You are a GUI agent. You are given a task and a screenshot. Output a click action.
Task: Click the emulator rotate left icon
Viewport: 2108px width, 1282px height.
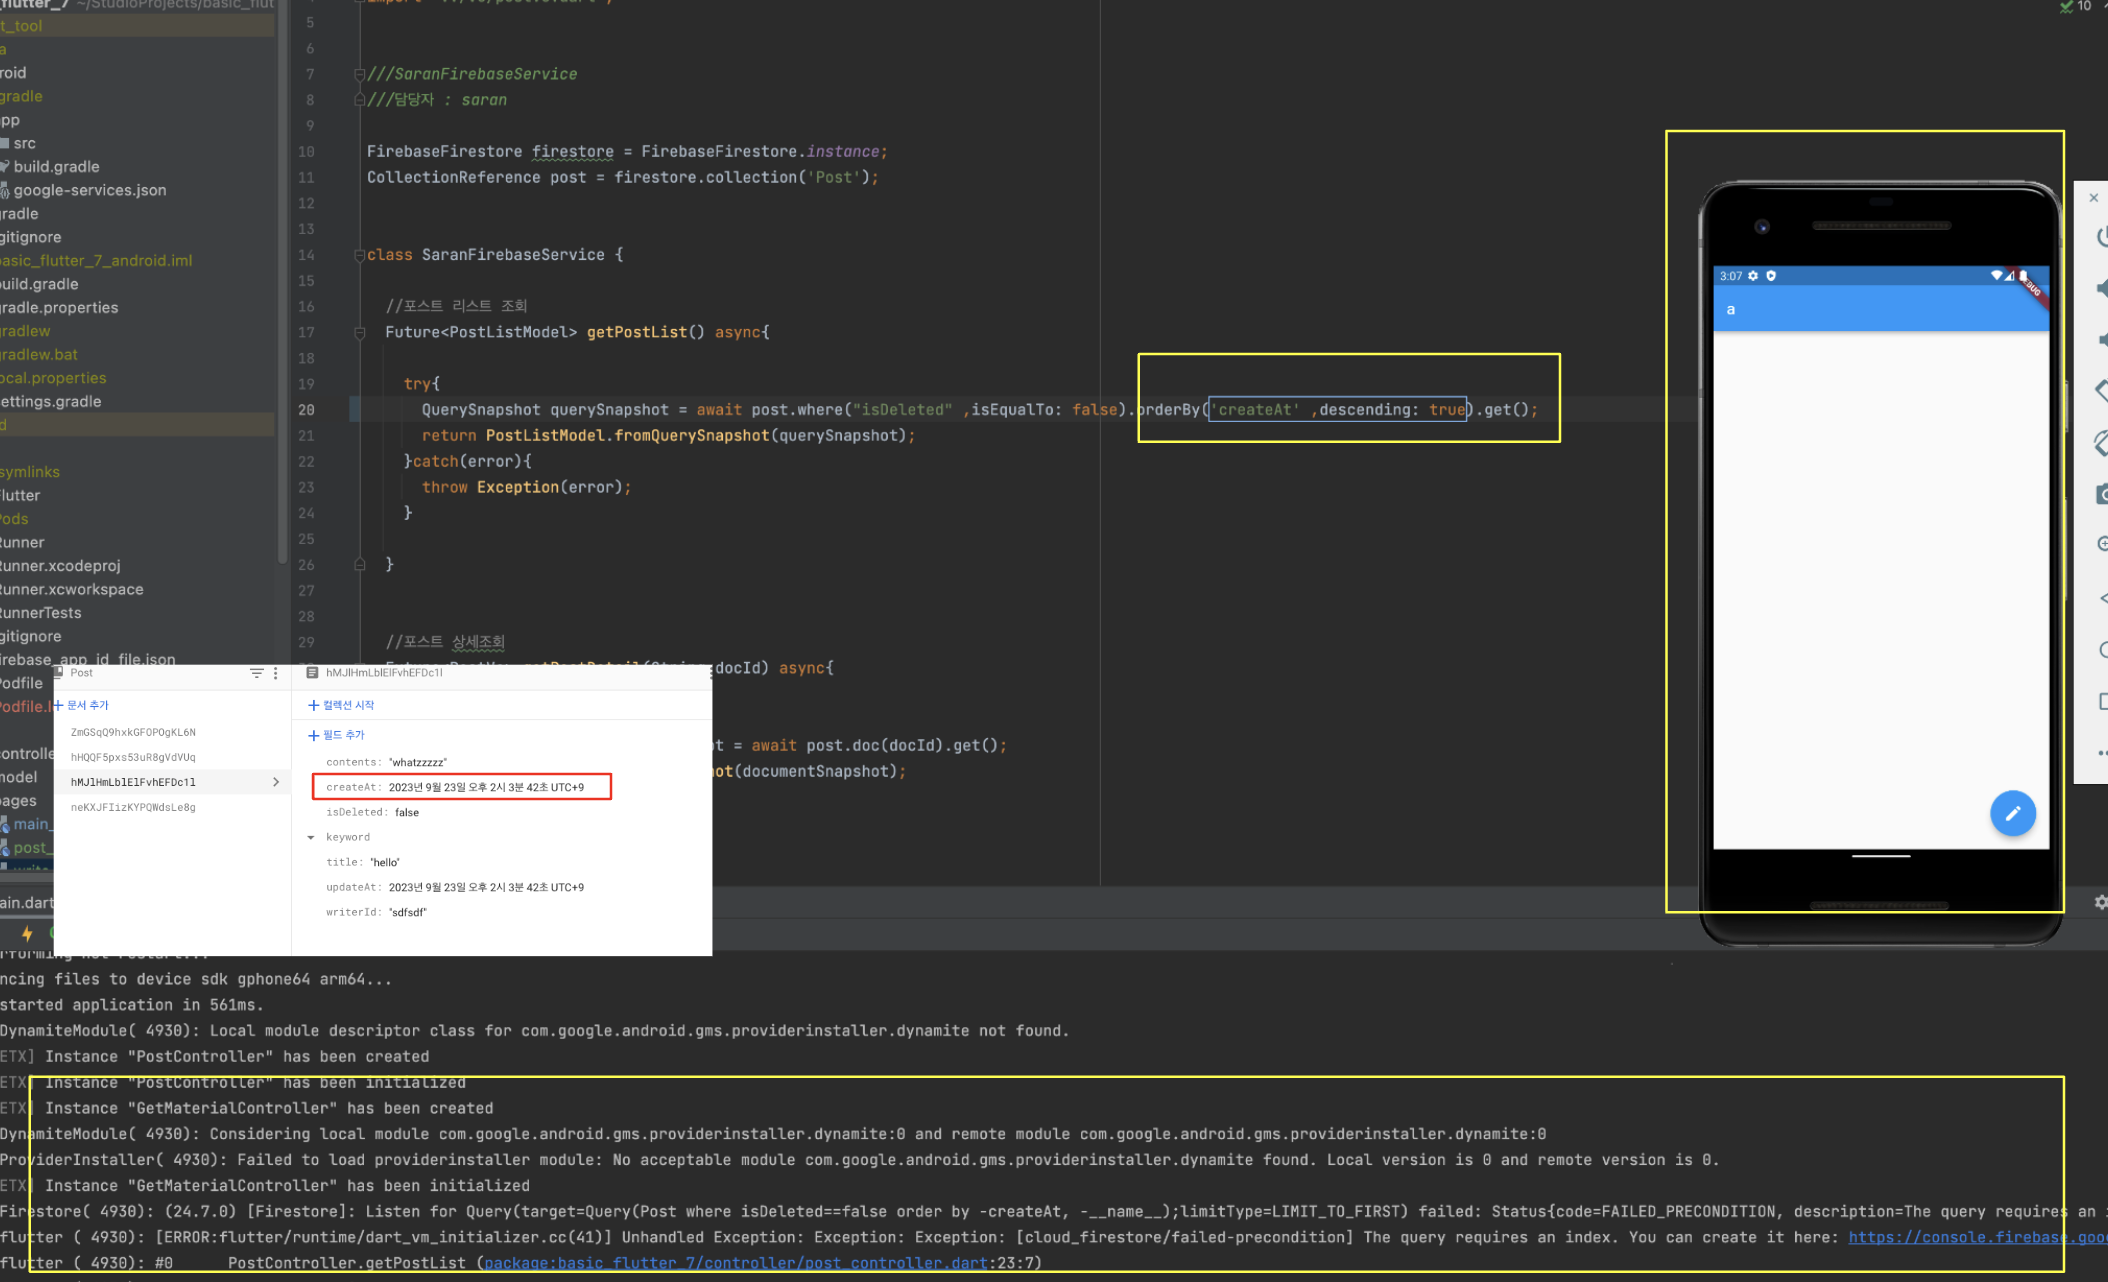pyautogui.click(x=2101, y=390)
